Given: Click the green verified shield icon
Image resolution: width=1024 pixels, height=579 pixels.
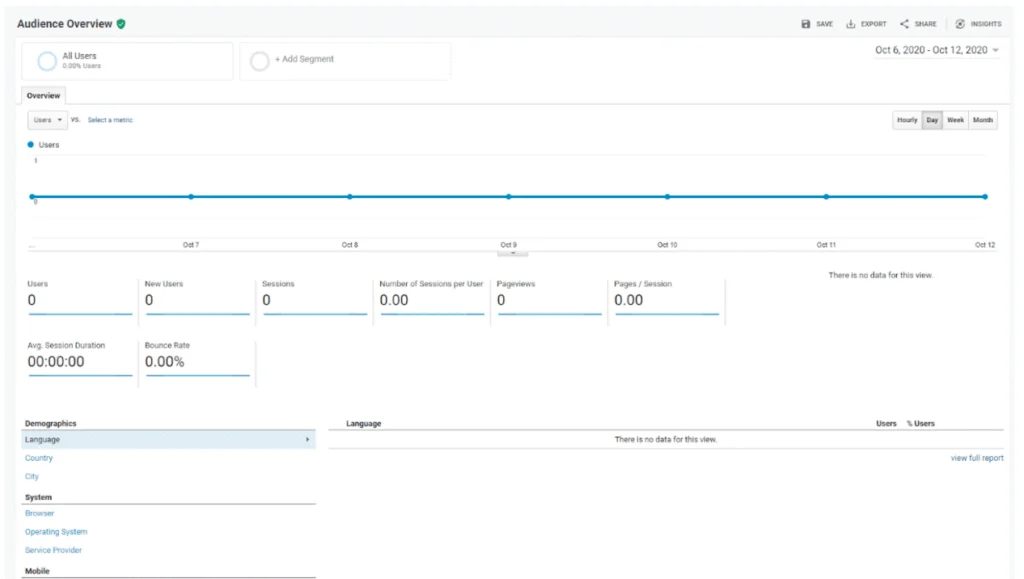Looking at the screenshot, I should pyautogui.click(x=121, y=24).
